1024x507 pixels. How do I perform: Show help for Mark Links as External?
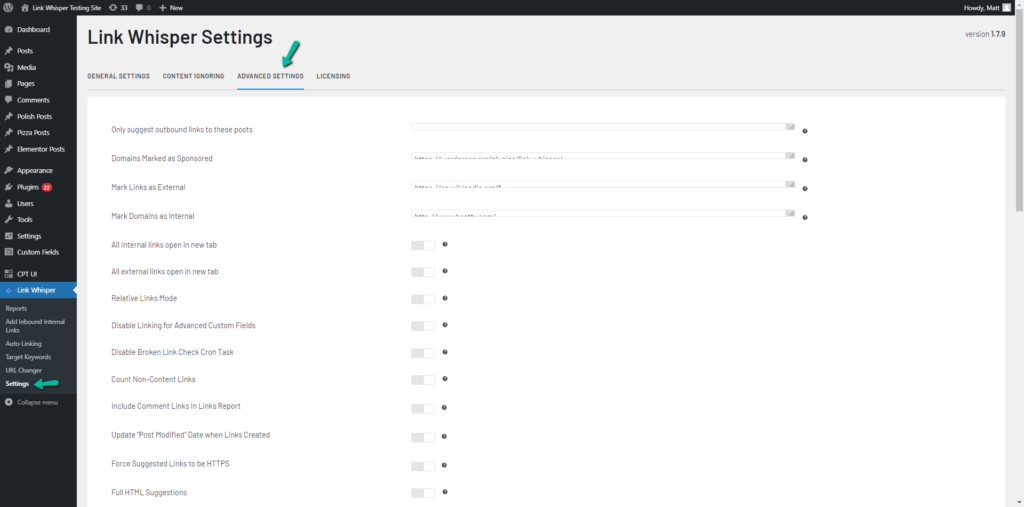tap(805, 188)
